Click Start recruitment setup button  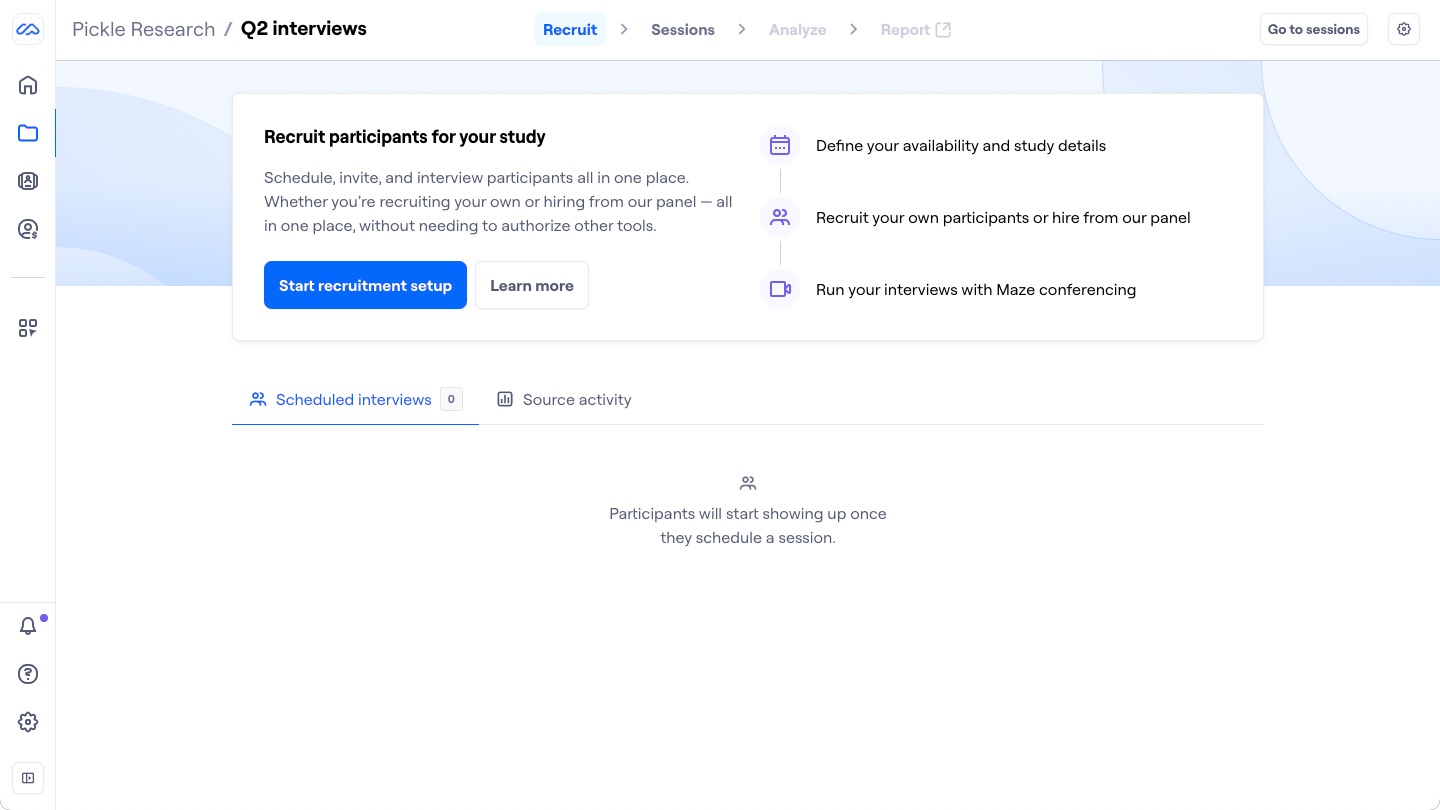[365, 285]
